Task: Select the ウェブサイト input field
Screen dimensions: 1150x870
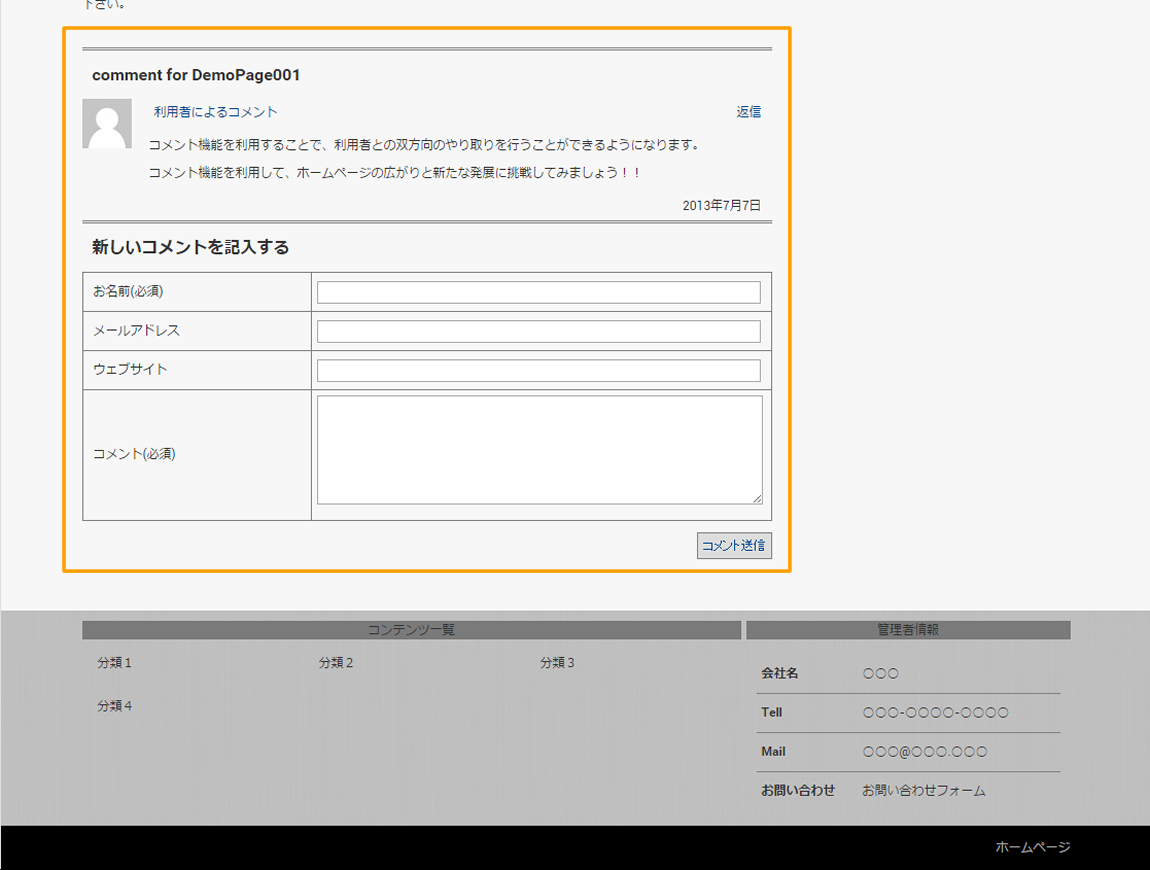Action: 538,370
